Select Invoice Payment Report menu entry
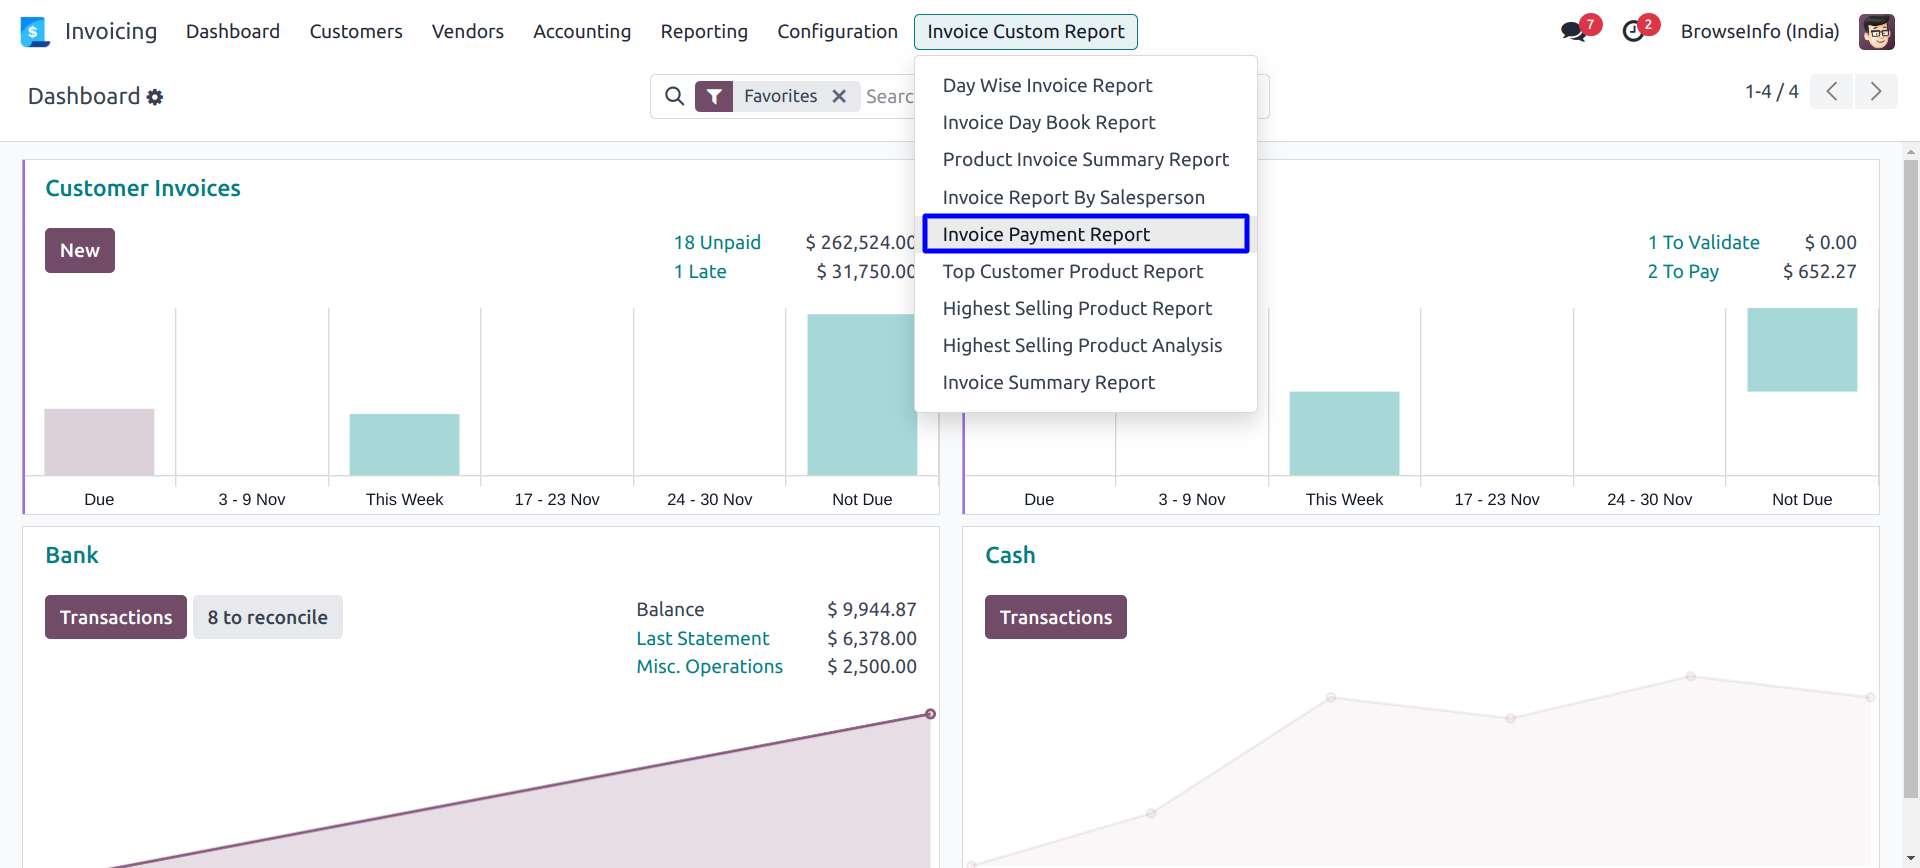Viewport: 1920px width, 868px height. tap(1046, 234)
